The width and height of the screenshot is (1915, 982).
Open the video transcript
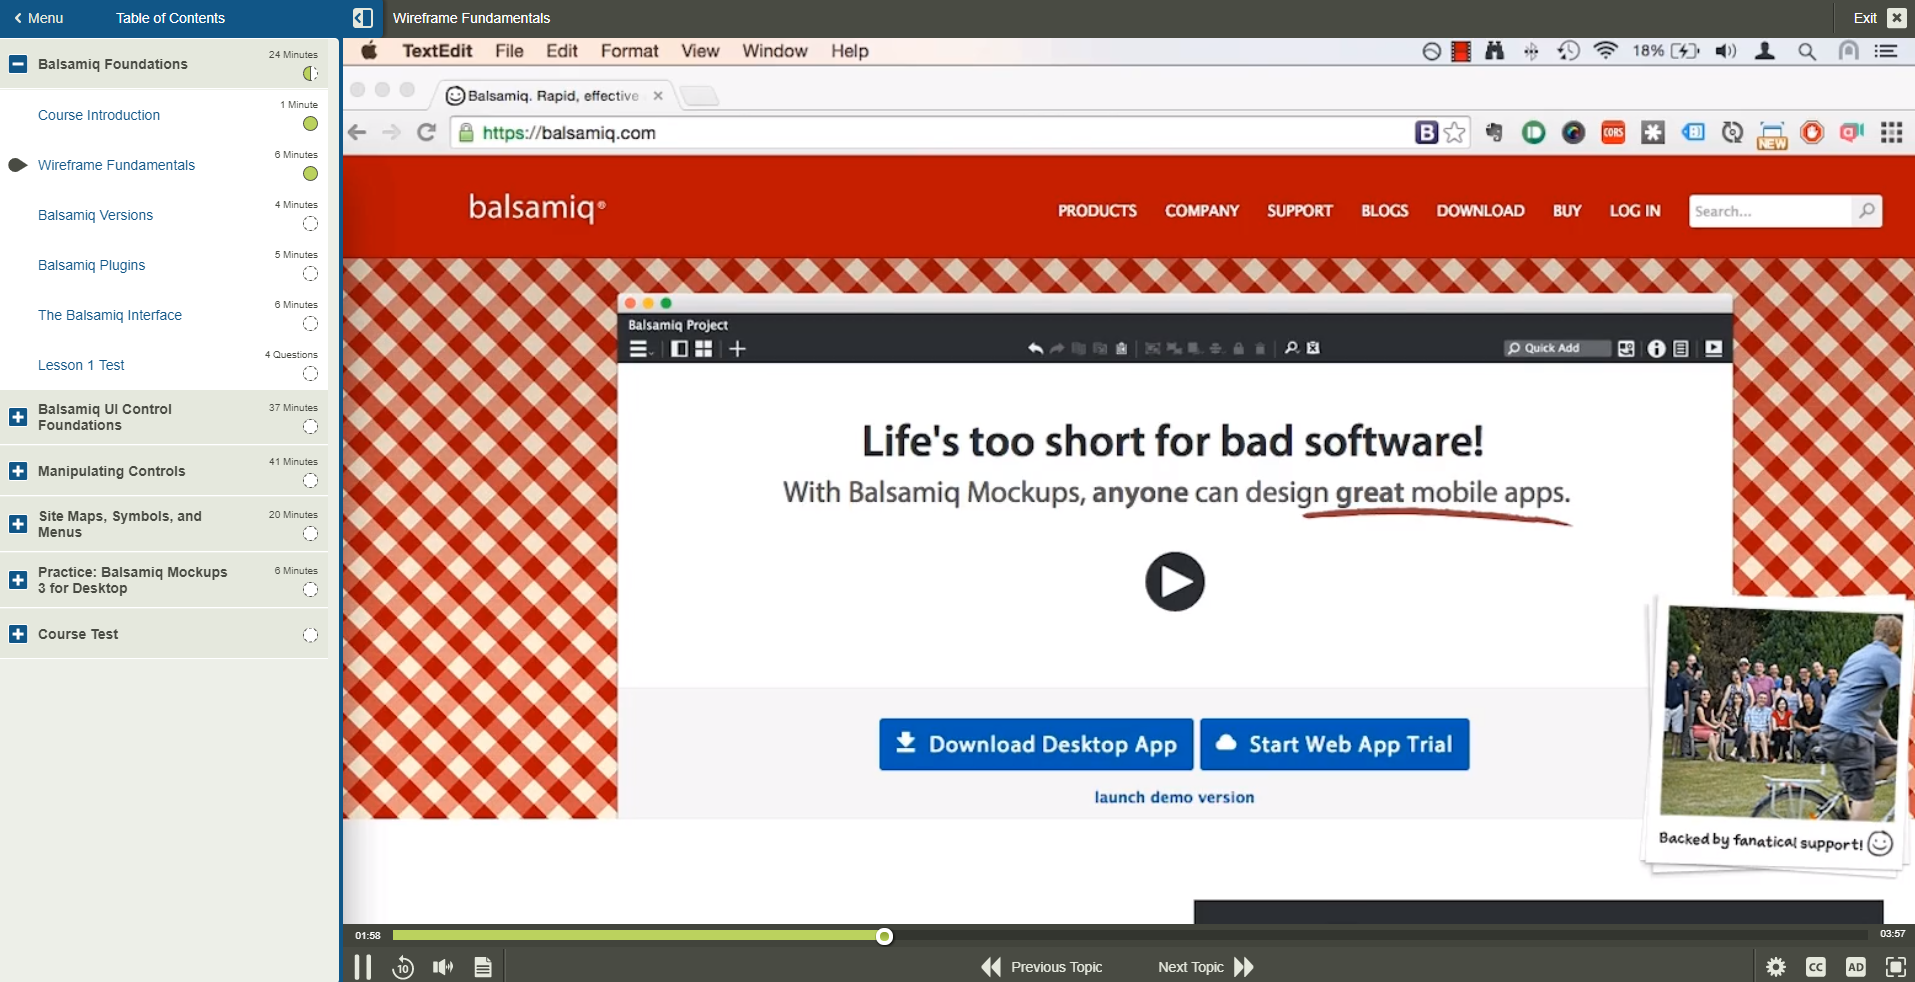pyautogui.click(x=482, y=967)
